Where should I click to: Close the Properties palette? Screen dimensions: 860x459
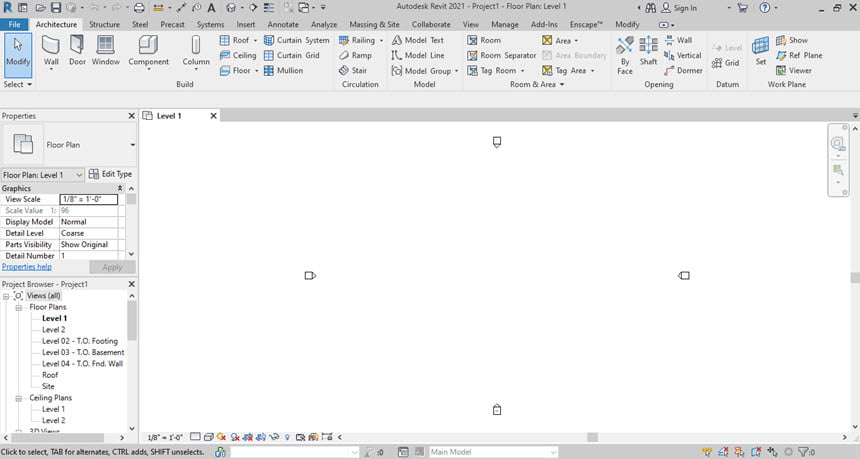[132, 116]
